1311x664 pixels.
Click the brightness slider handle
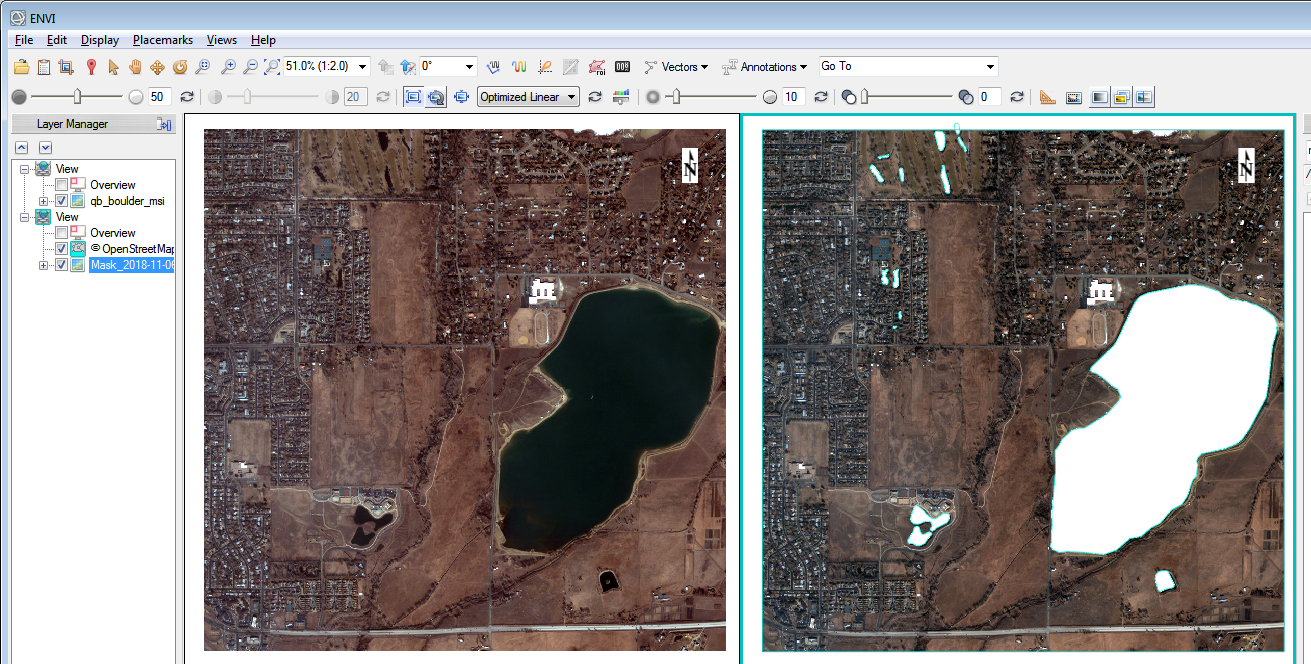pyautogui.click(x=78, y=97)
